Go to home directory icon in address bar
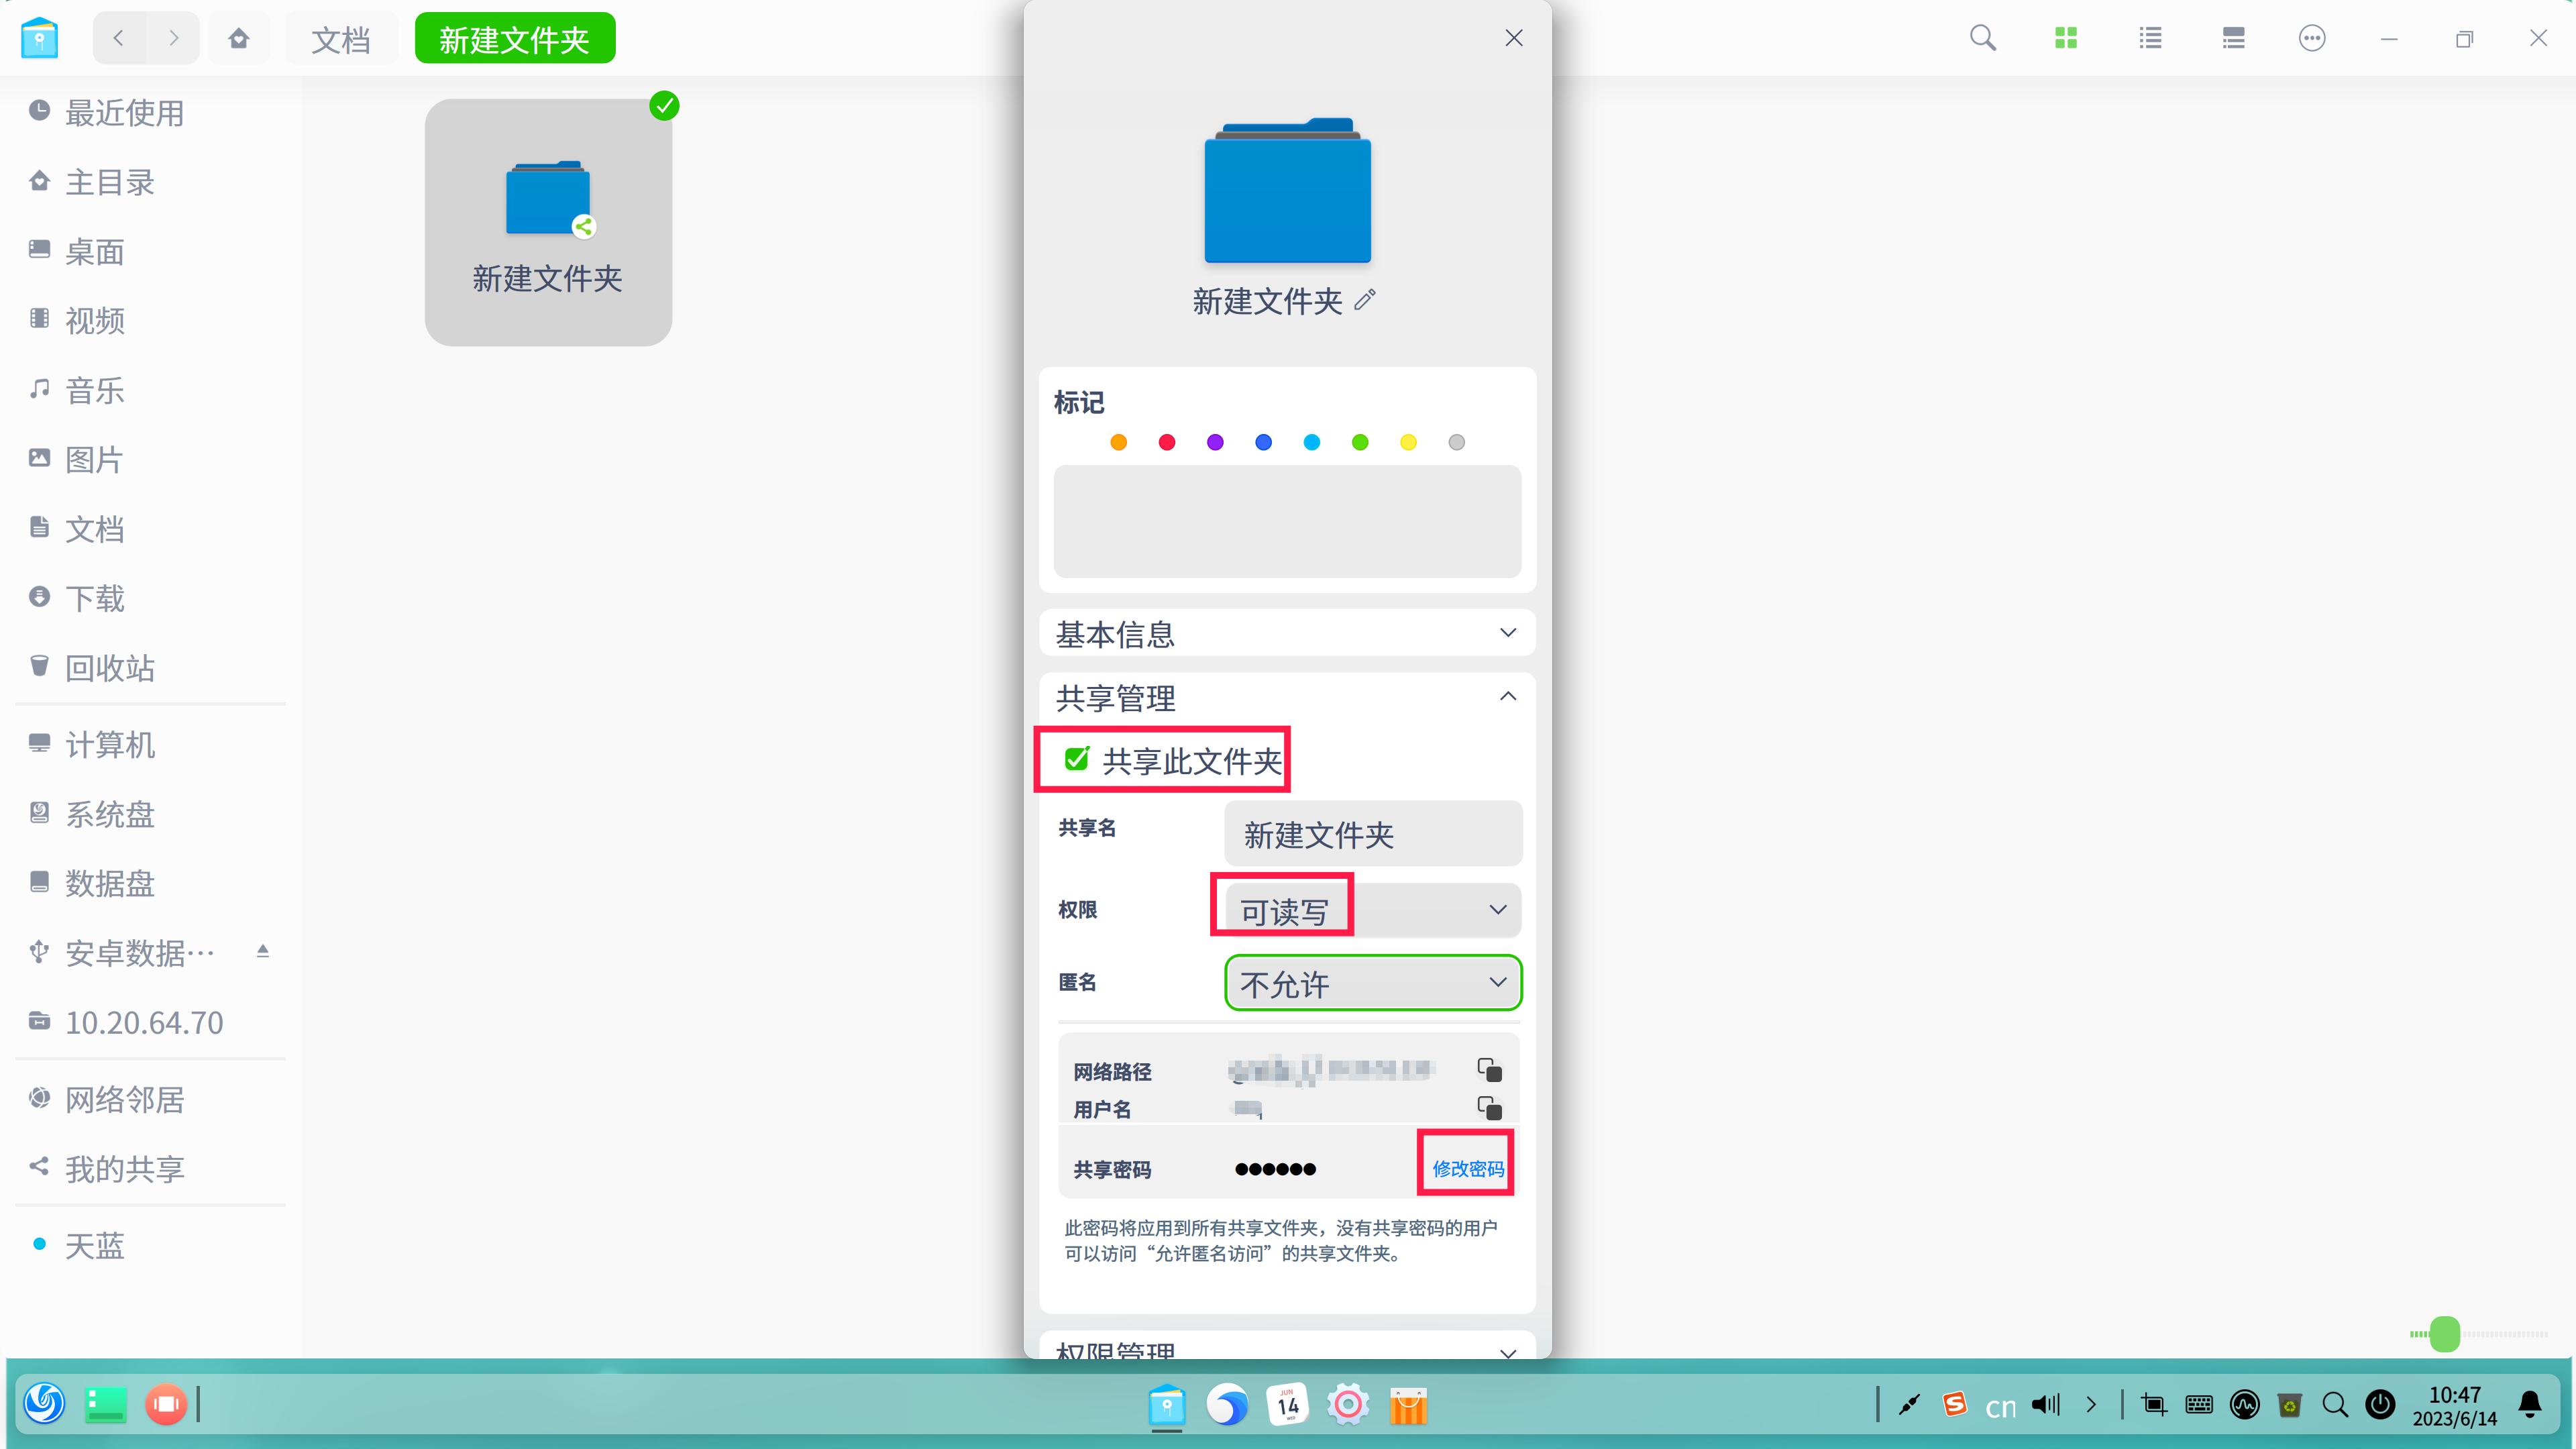Viewport: 2576px width, 1449px height. tap(239, 38)
